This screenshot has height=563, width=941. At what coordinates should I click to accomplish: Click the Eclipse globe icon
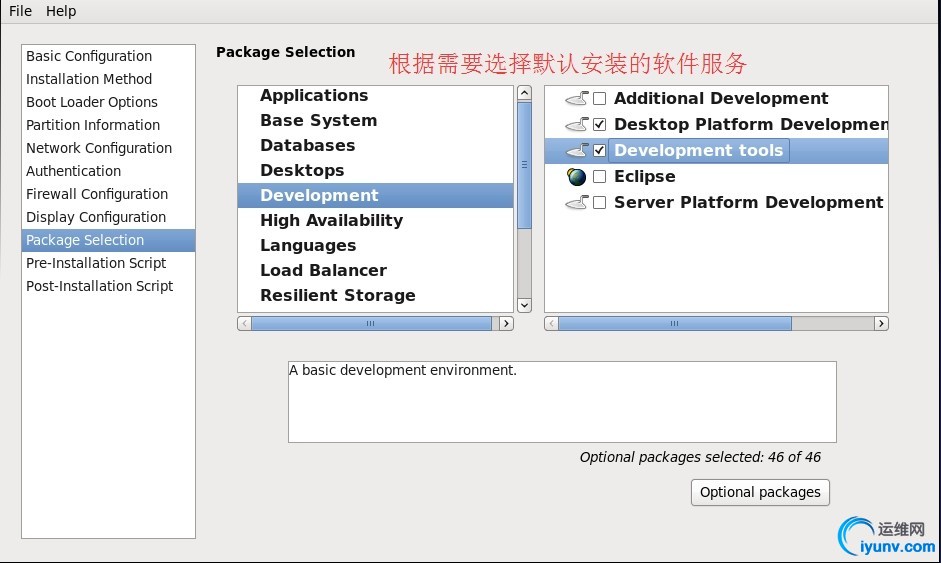click(577, 177)
